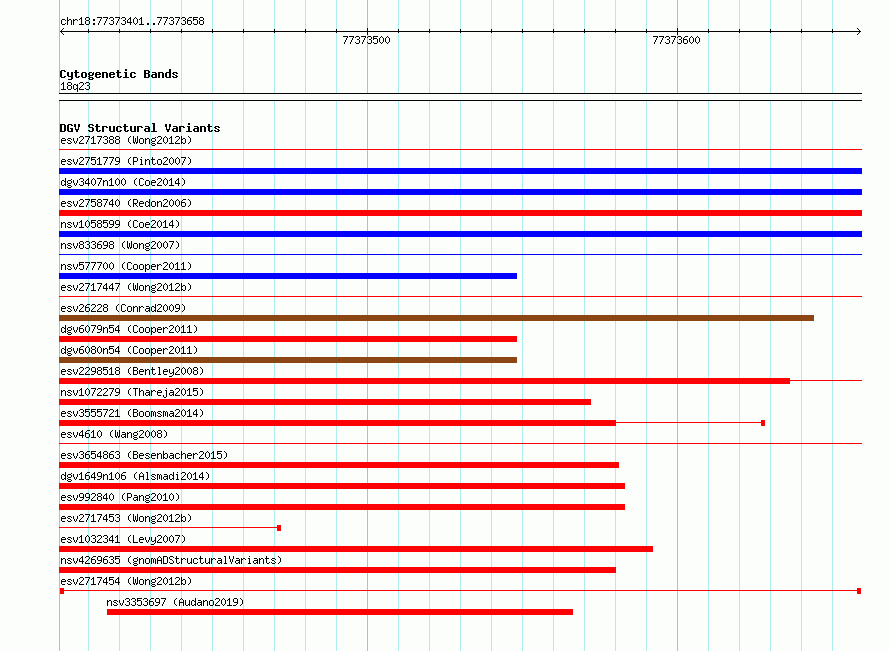Open variant esv4610 (Wang2008) label
890x651 pixels.
(114, 434)
